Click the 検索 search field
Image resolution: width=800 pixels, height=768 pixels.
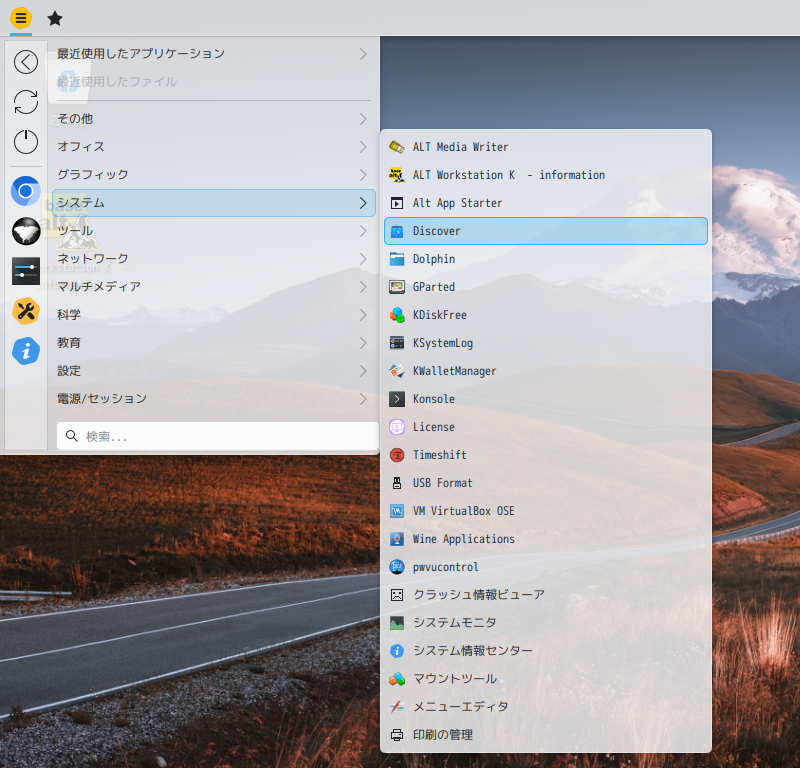[x=217, y=436]
